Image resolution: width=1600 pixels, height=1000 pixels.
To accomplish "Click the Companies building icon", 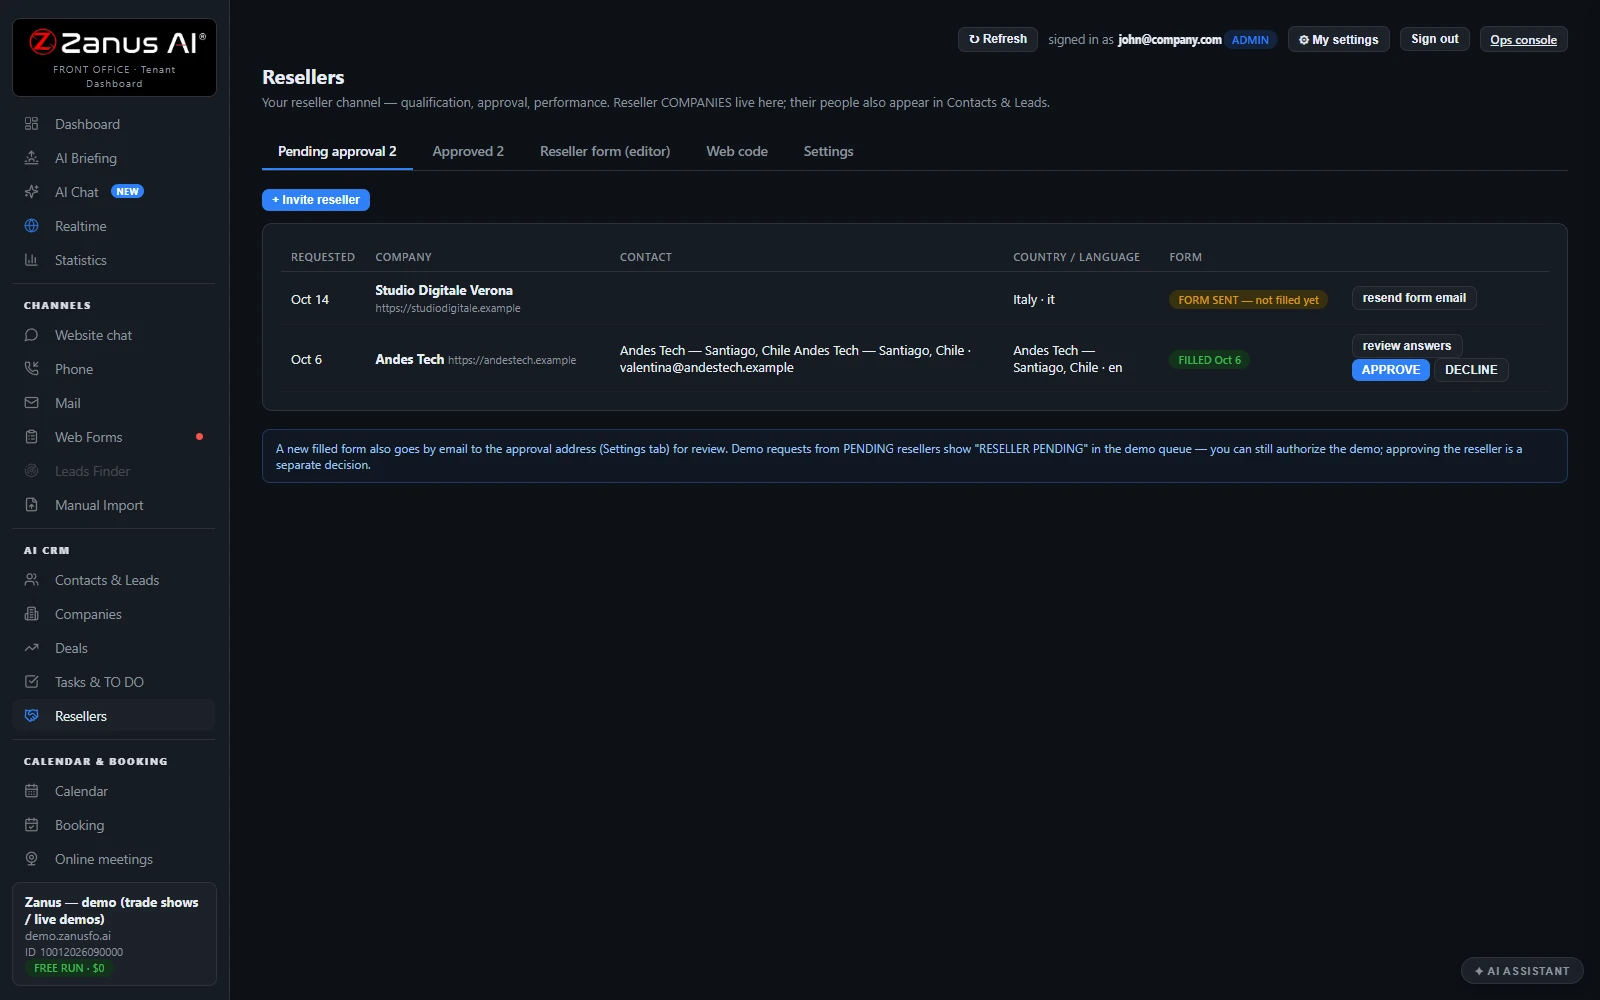I will click(x=31, y=614).
